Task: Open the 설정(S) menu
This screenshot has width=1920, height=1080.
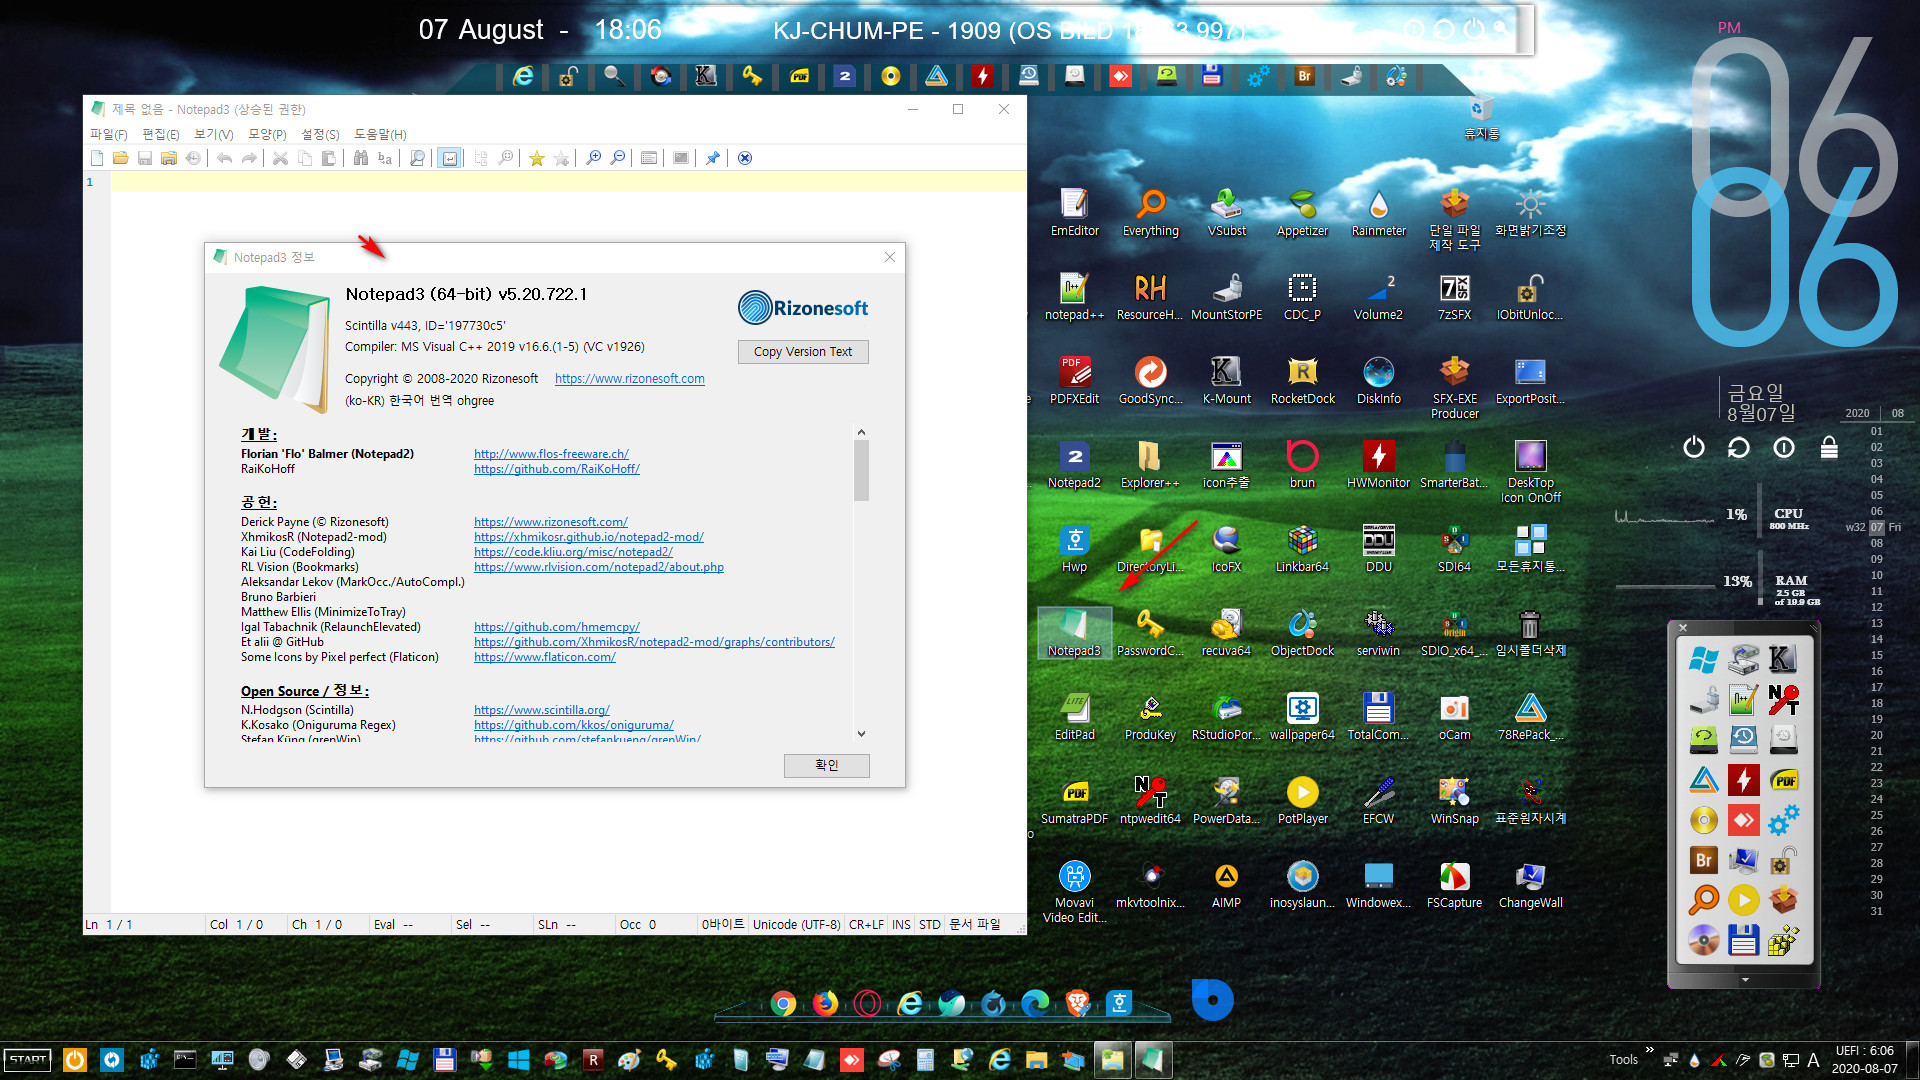Action: [320, 134]
